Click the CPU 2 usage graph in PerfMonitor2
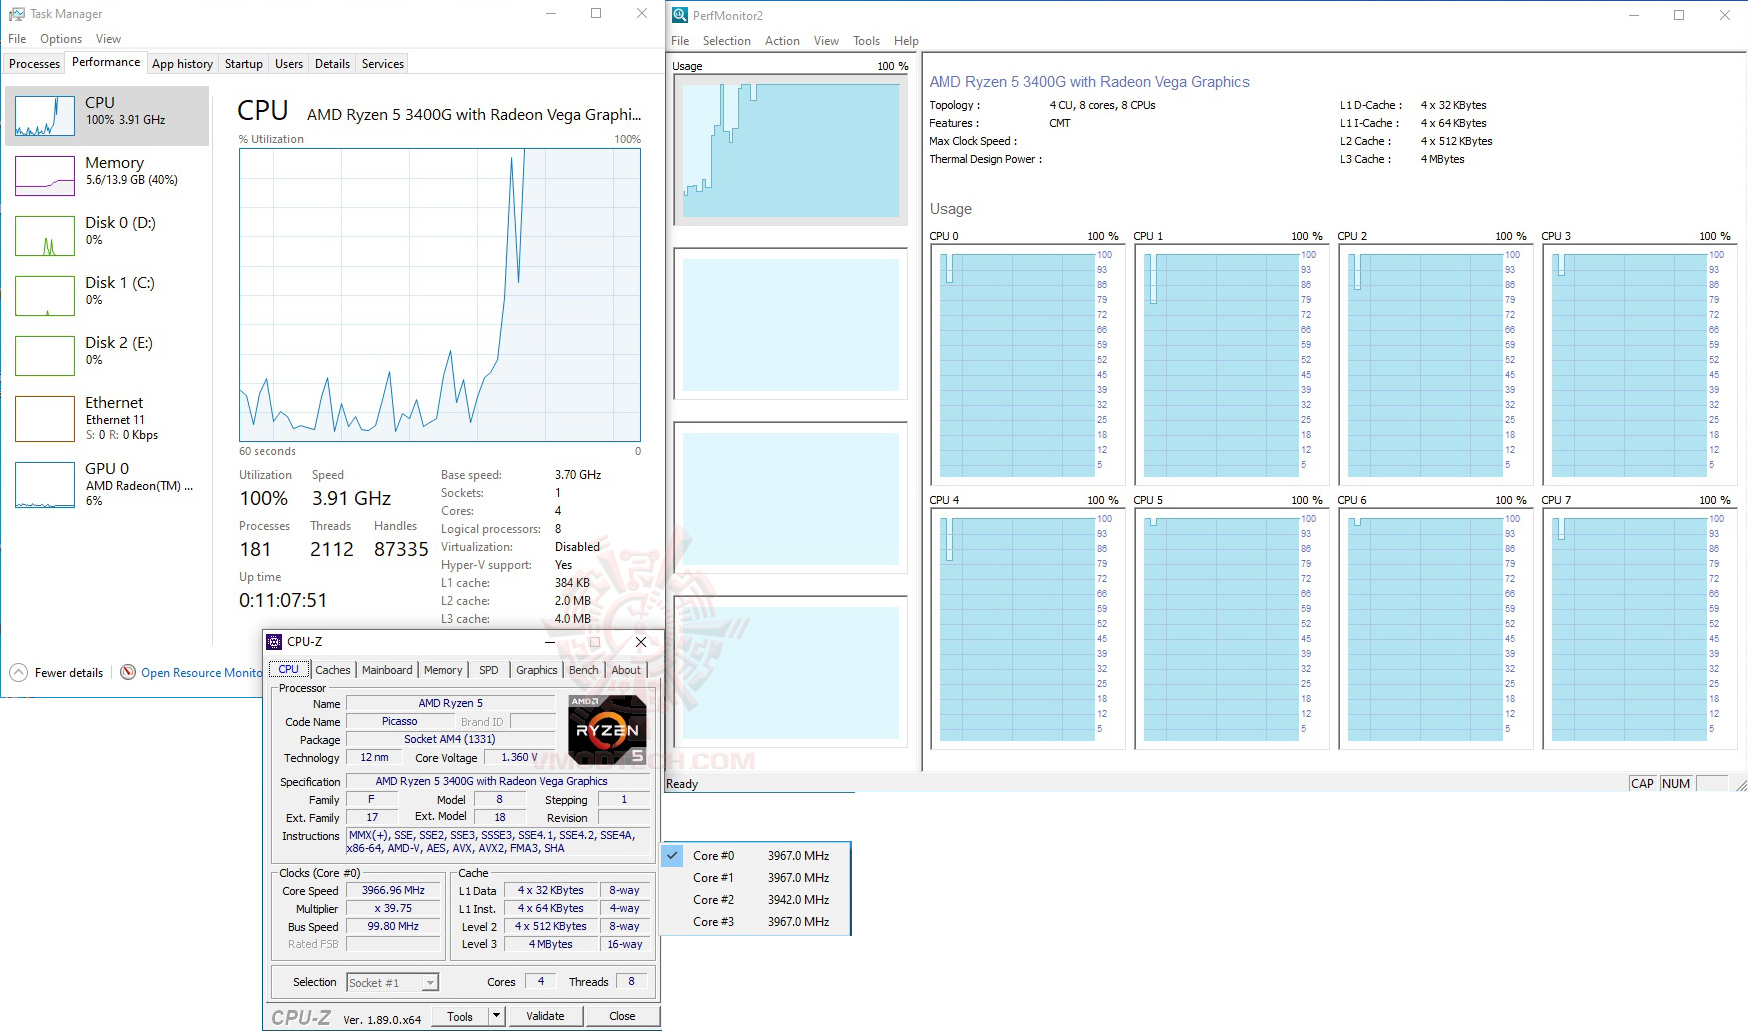The image size is (1748, 1031). coord(1435,364)
